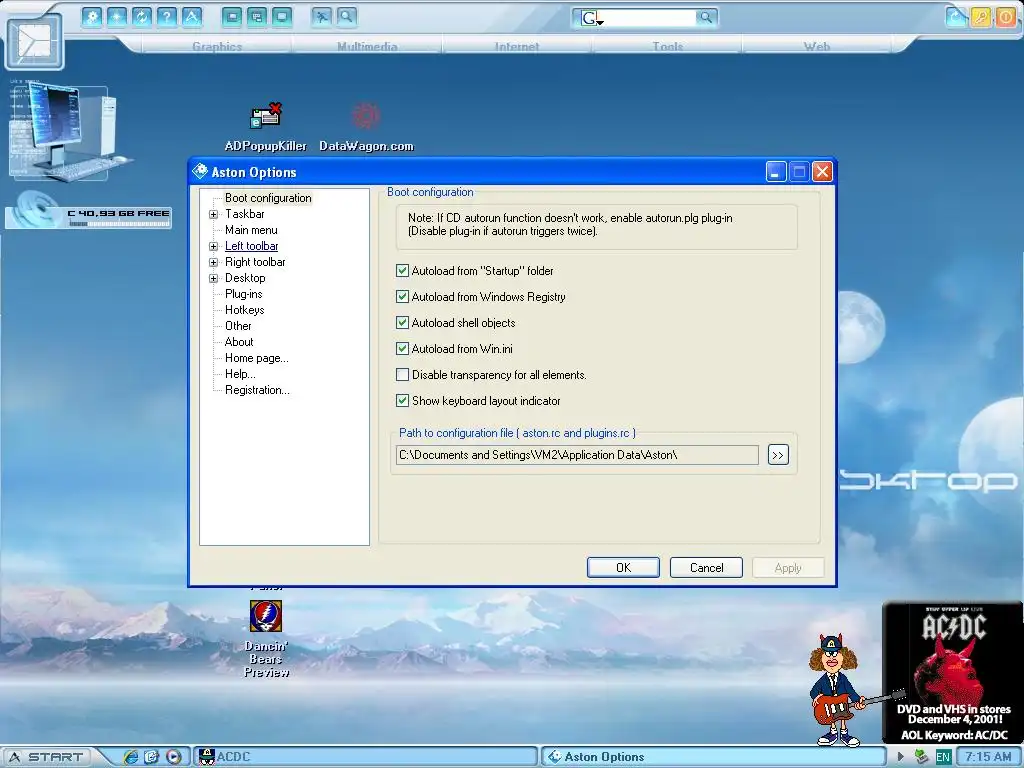The image size is (1024, 768).
Task: Click the 7:15 AM taskbar clock
Action: tap(987, 757)
